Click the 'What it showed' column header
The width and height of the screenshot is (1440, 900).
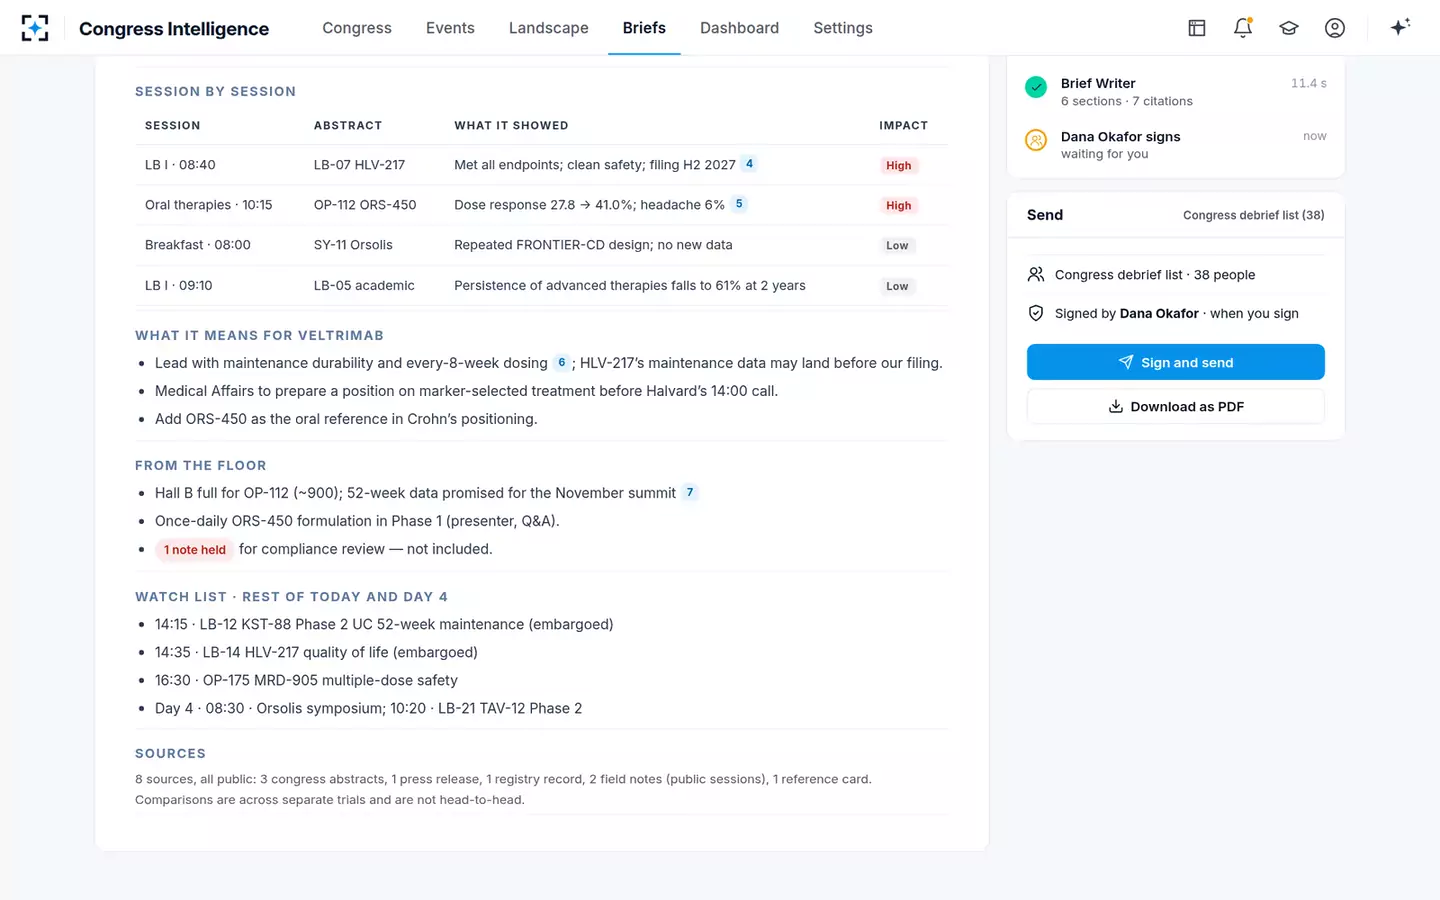511,125
